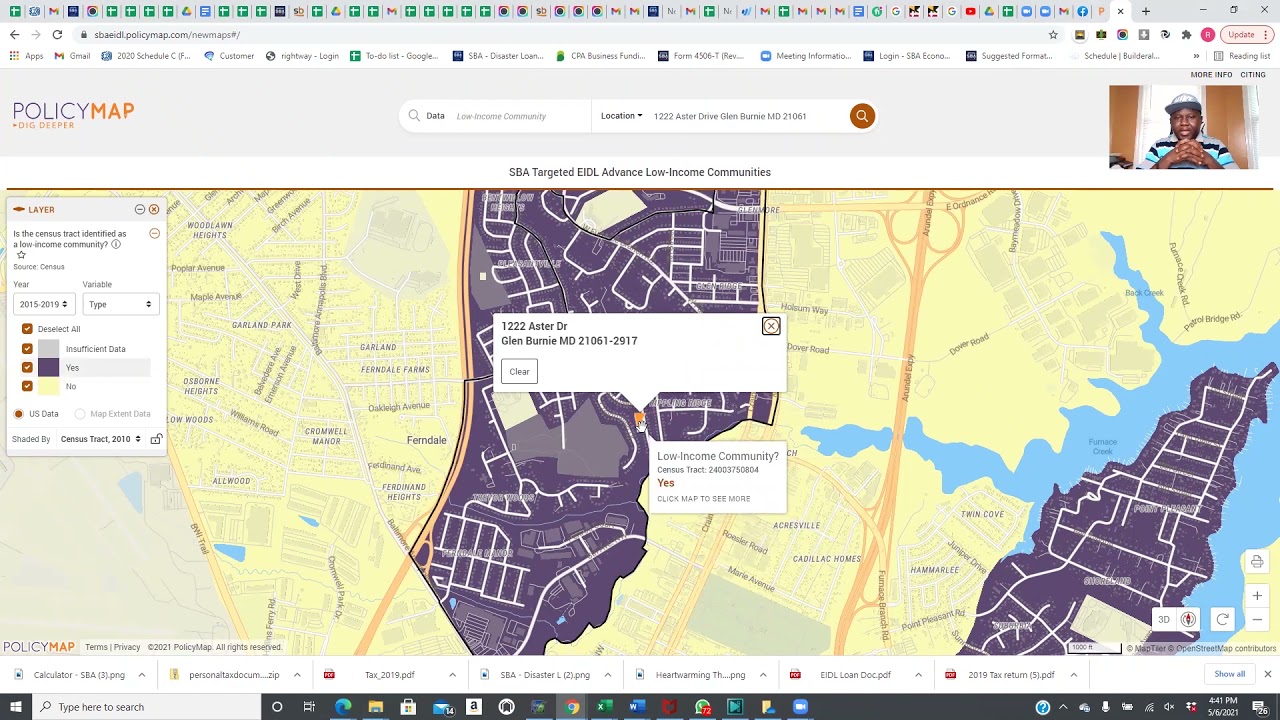Open the Privacy link in footer
This screenshot has height=720, width=1280.
pos(127,647)
